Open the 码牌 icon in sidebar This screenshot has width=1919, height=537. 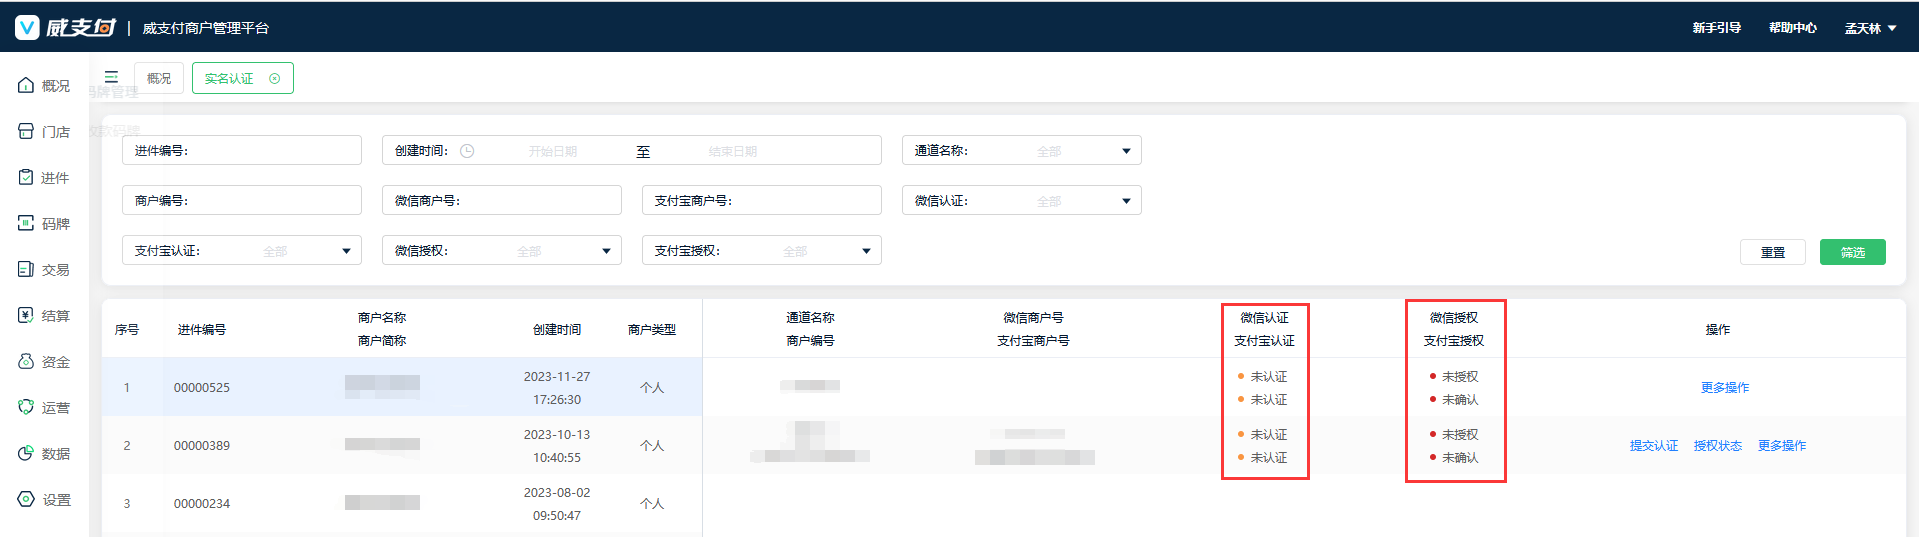[x=26, y=224]
